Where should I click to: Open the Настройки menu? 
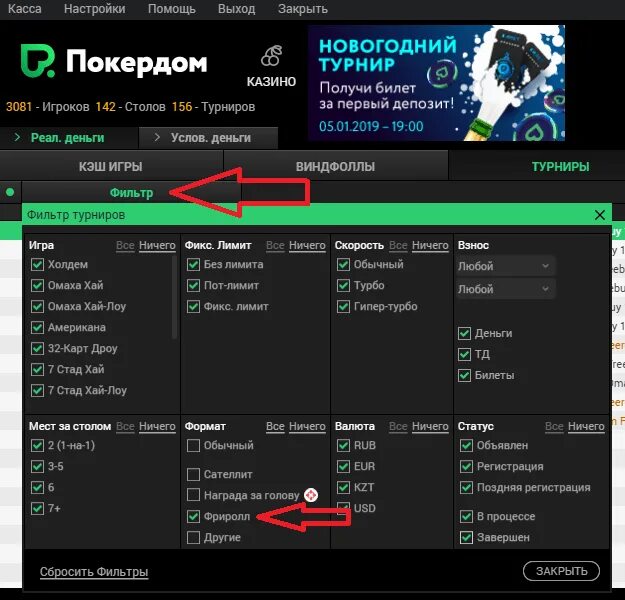pos(94,9)
